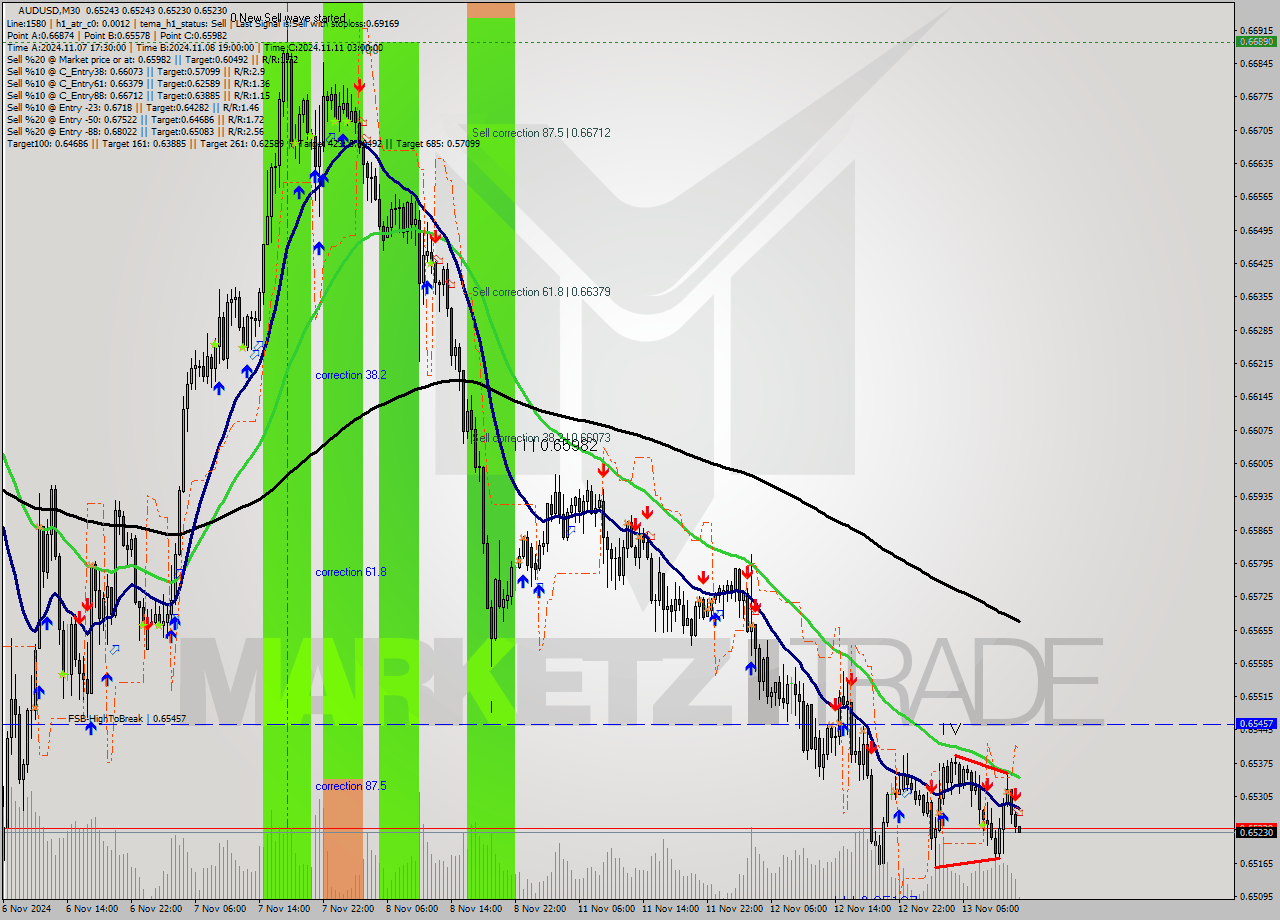
Task: Click the '13 Nov 06:00' time axis label
Action: [x=989, y=909]
